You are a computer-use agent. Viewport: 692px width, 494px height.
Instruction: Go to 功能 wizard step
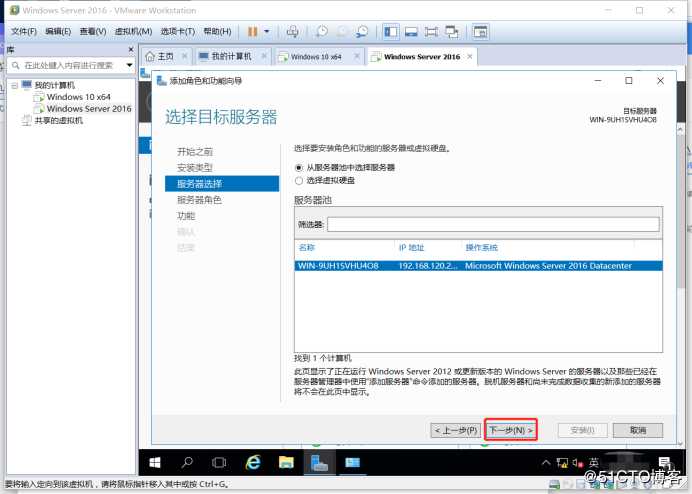186,216
